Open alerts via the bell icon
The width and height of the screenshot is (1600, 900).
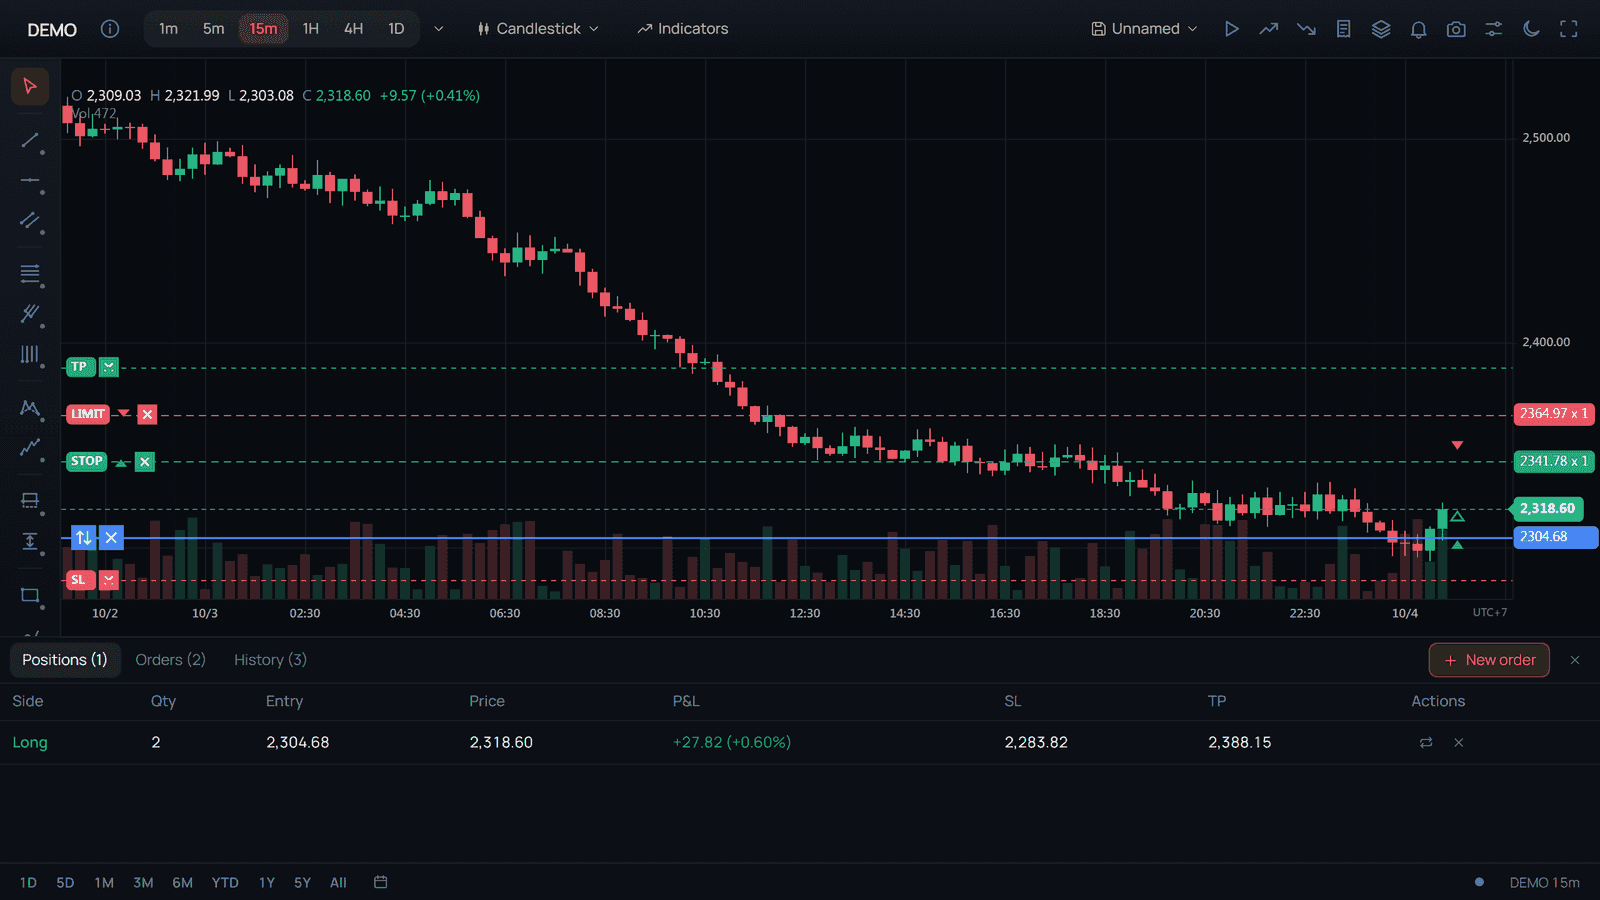click(x=1419, y=29)
